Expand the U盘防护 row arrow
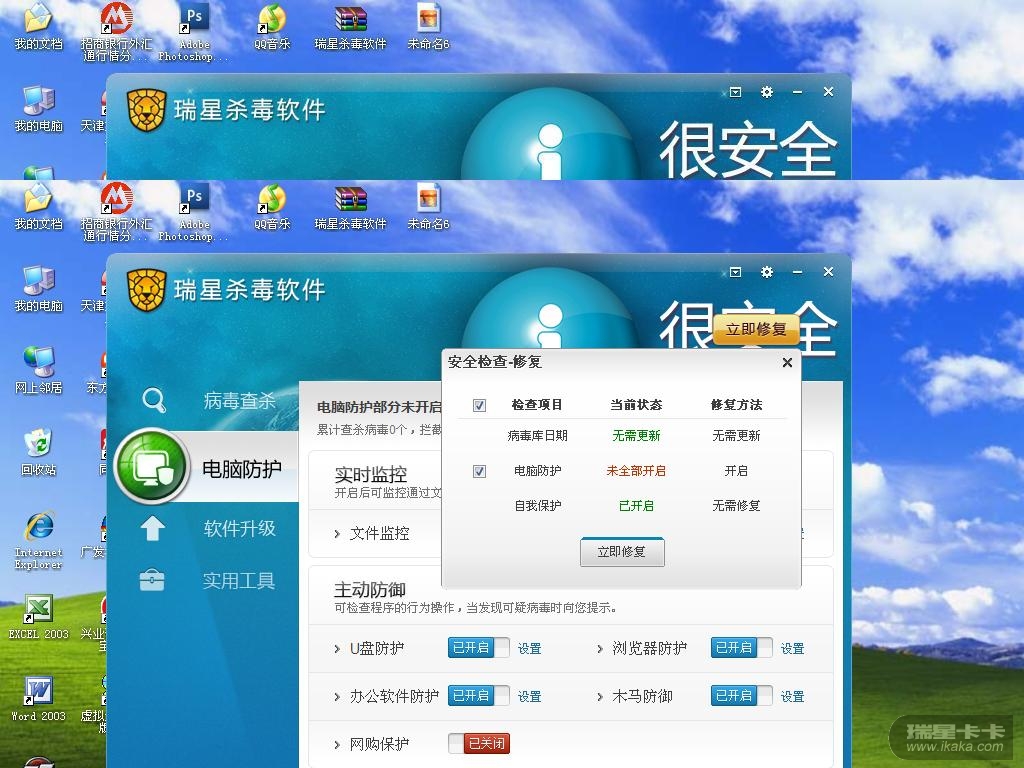1024x768 pixels. click(x=337, y=648)
